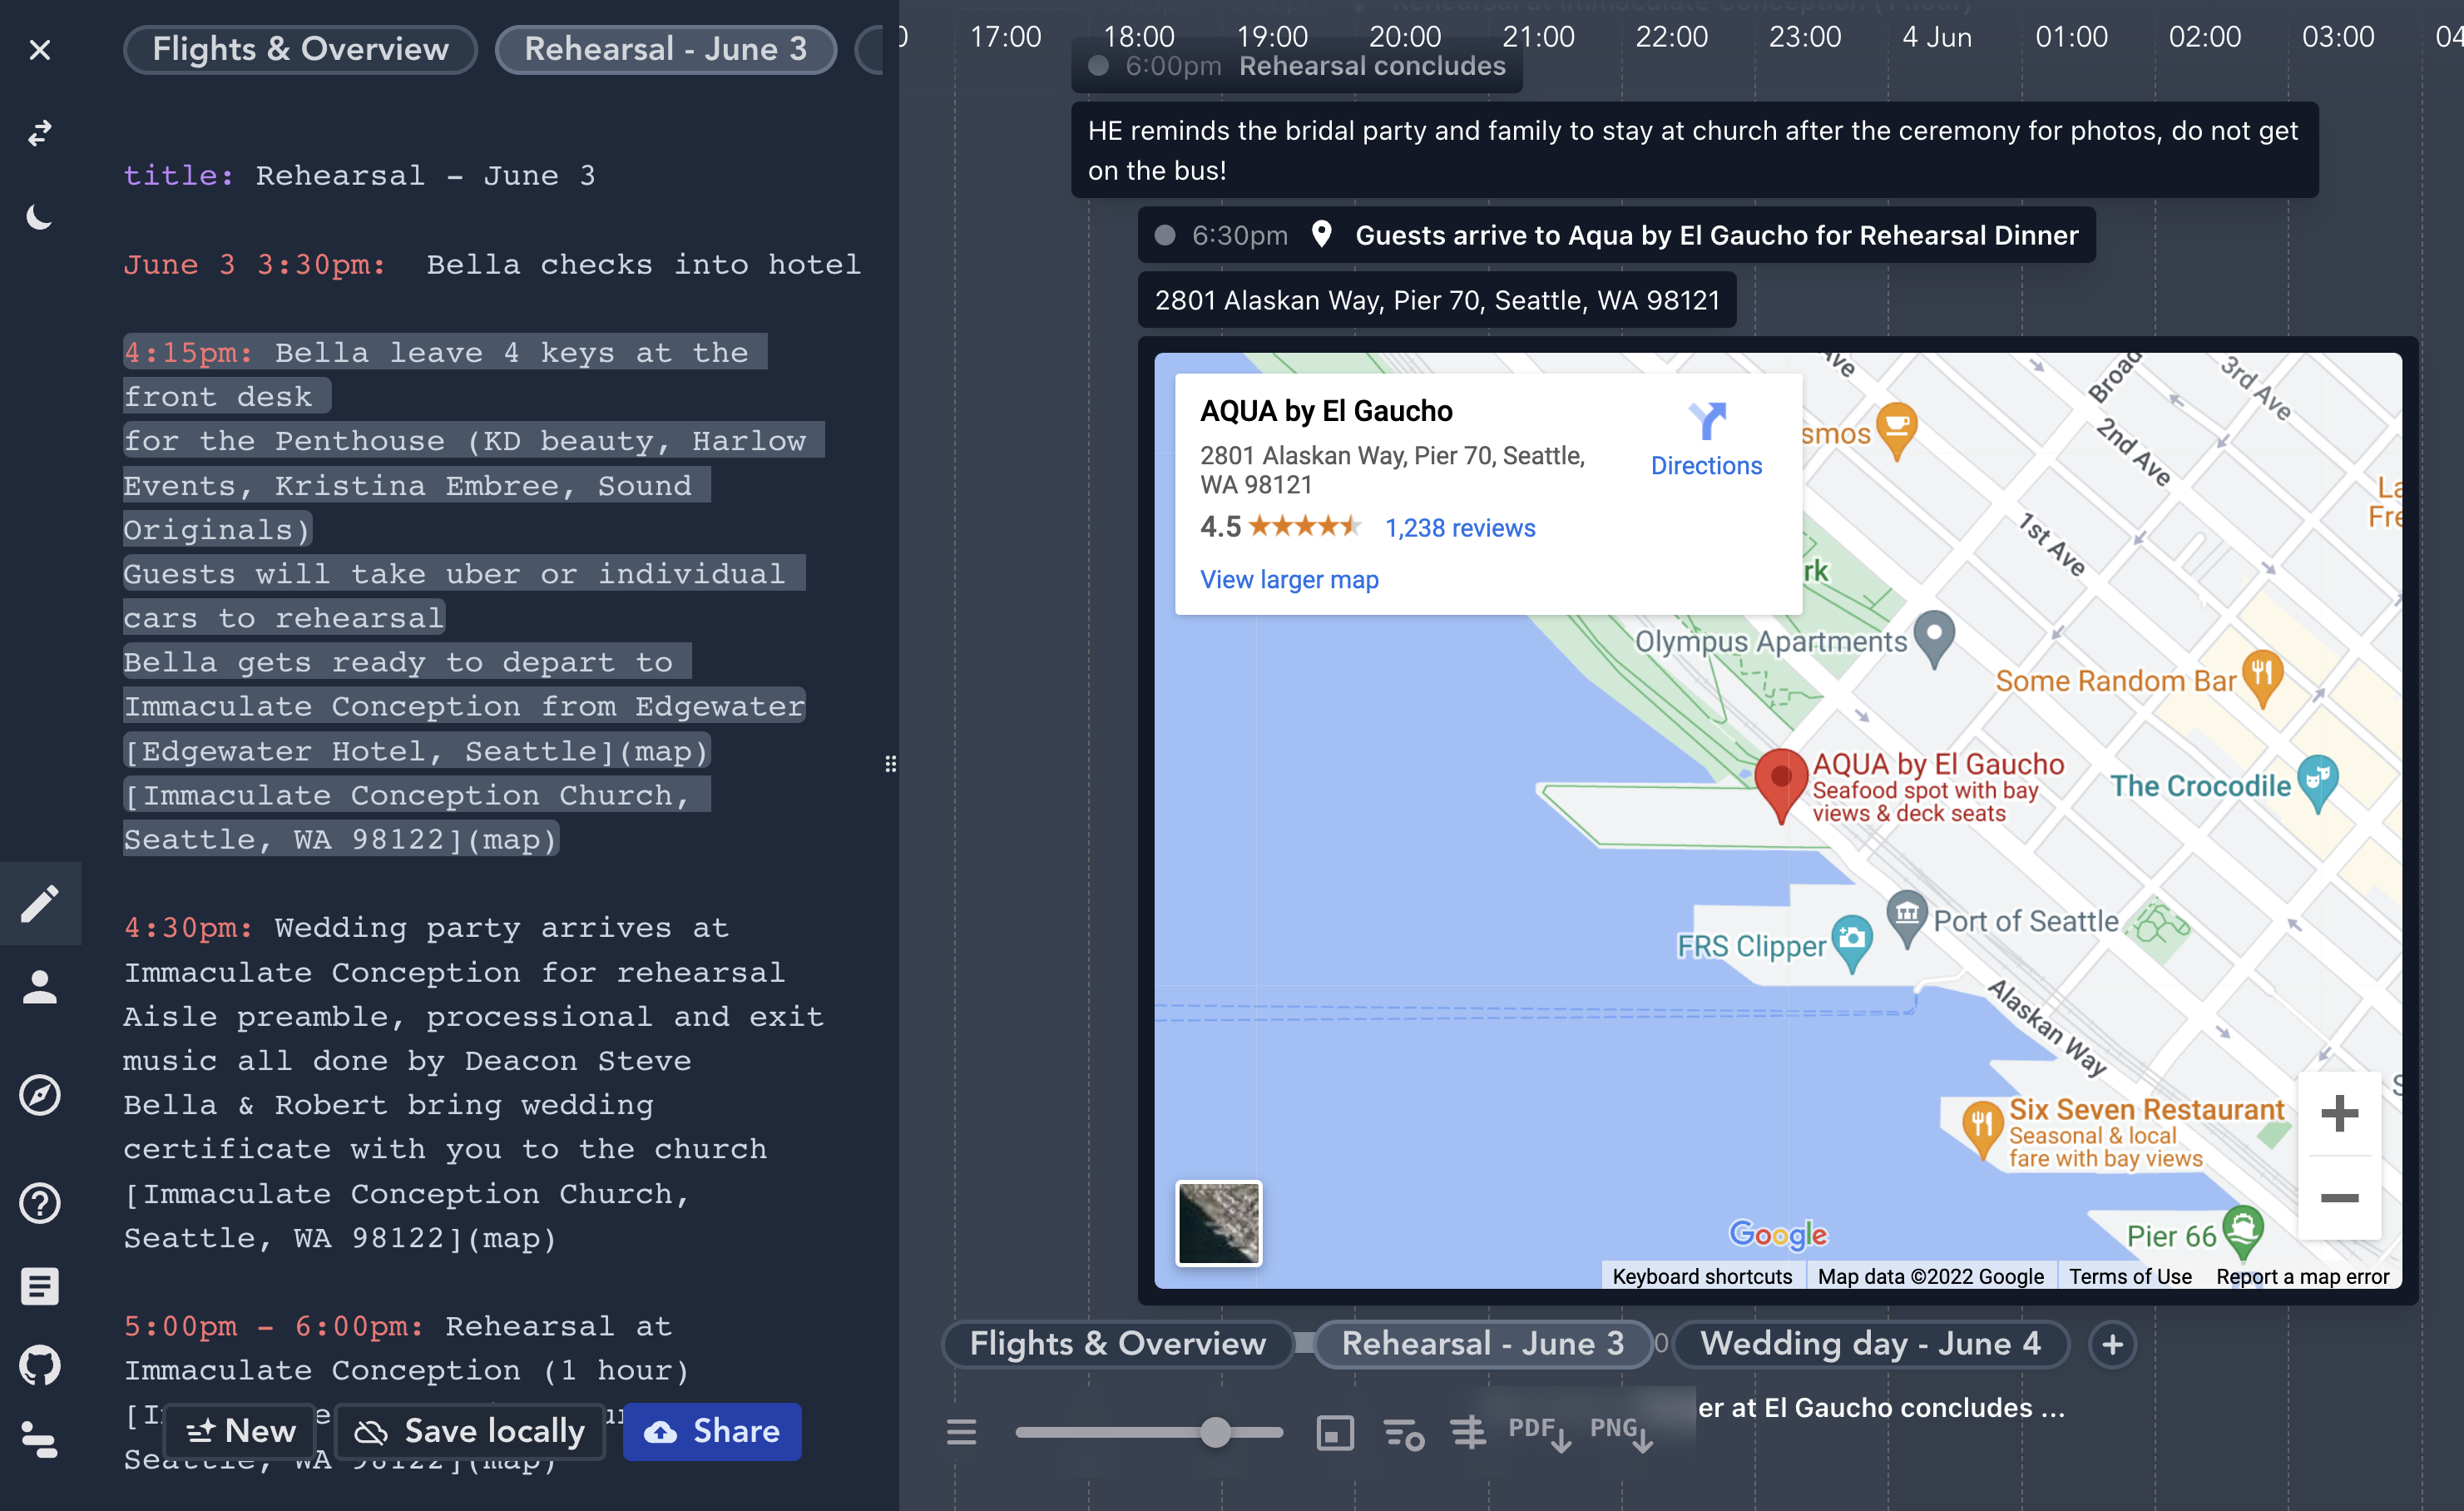The height and width of the screenshot is (1511, 2464).
Task: Open Keyboard shortcuts on the map
Action: 1702,1277
